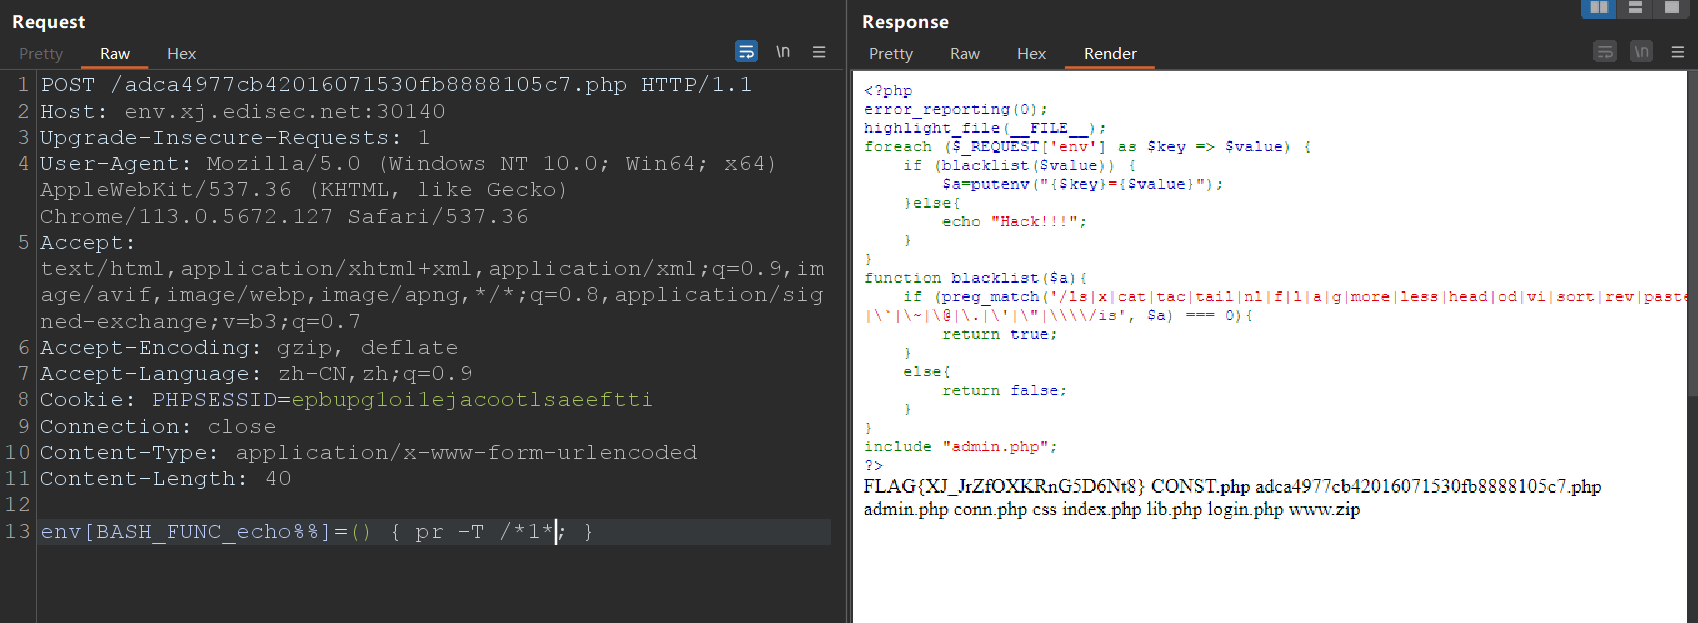
Task: Switch to combined single-pane layout view
Action: point(1671,7)
